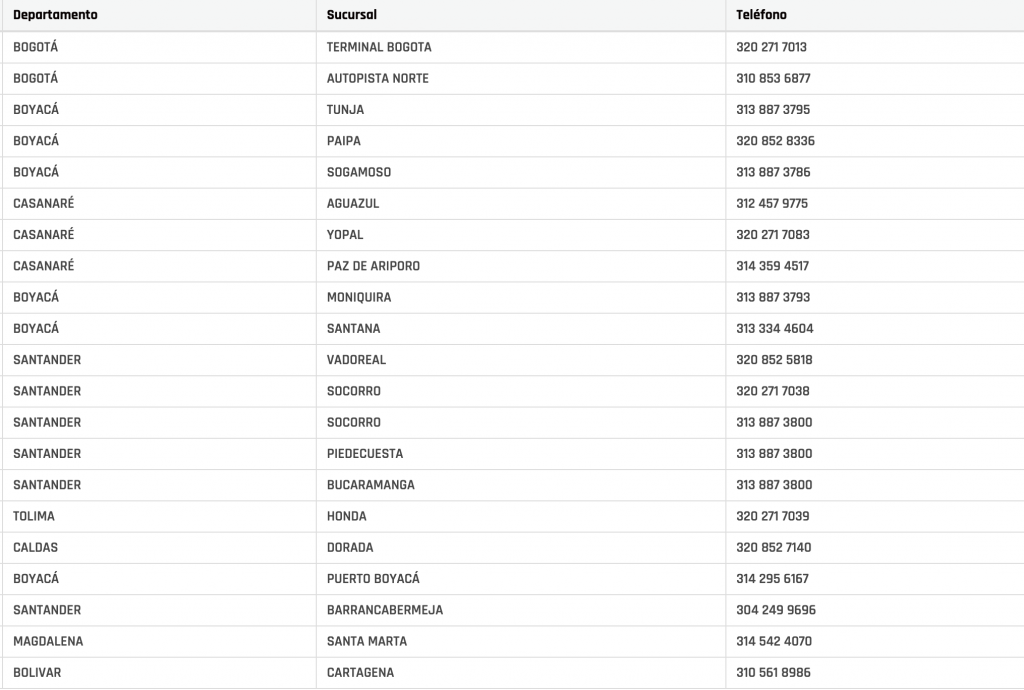Viewport: 1024px width, 690px height.
Task: Click phone number 313 887 3793
Action: [773, 297]
